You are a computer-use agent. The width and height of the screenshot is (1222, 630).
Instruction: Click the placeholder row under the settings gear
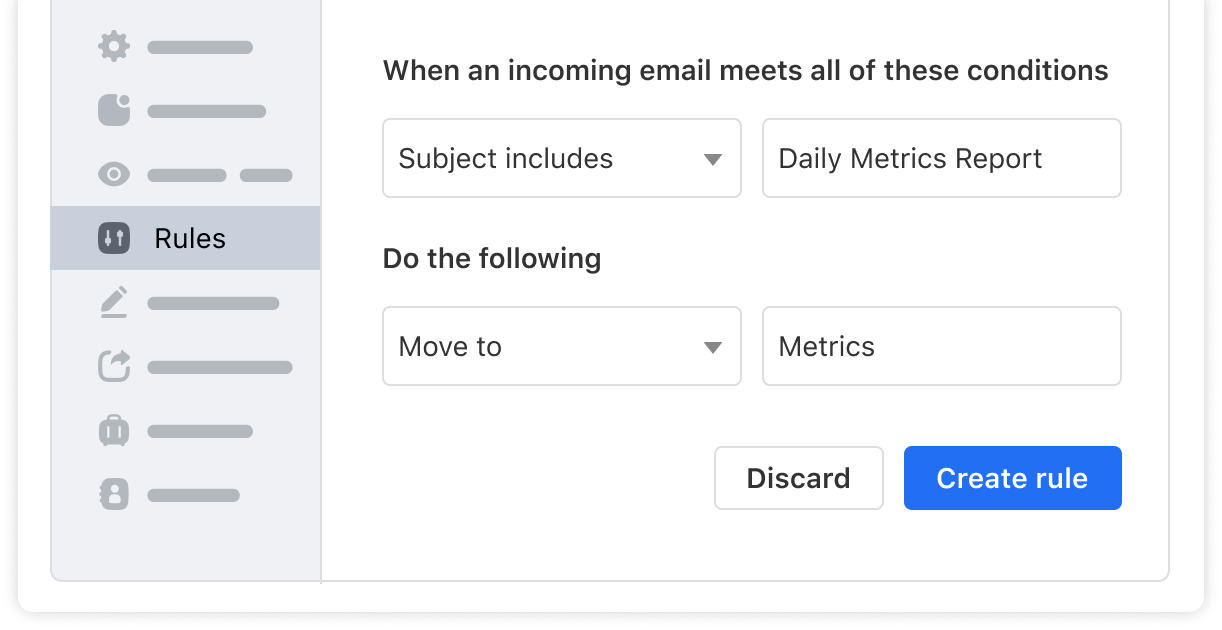pos(199,46)
